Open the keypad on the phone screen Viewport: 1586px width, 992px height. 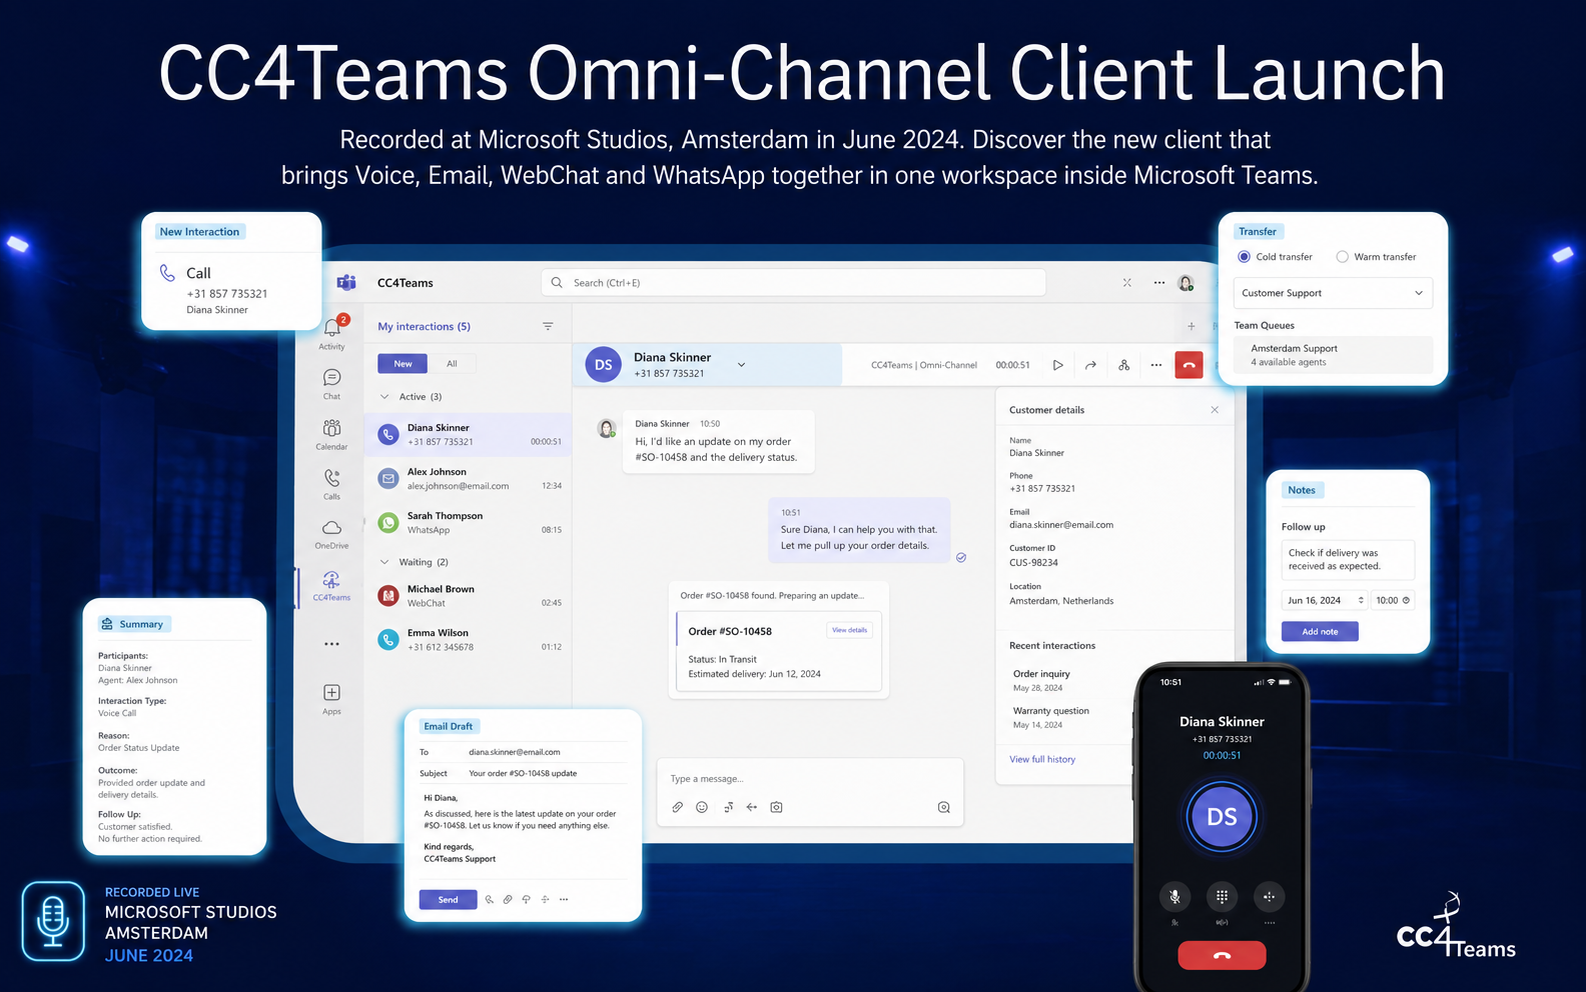[x=1222, y=897]
